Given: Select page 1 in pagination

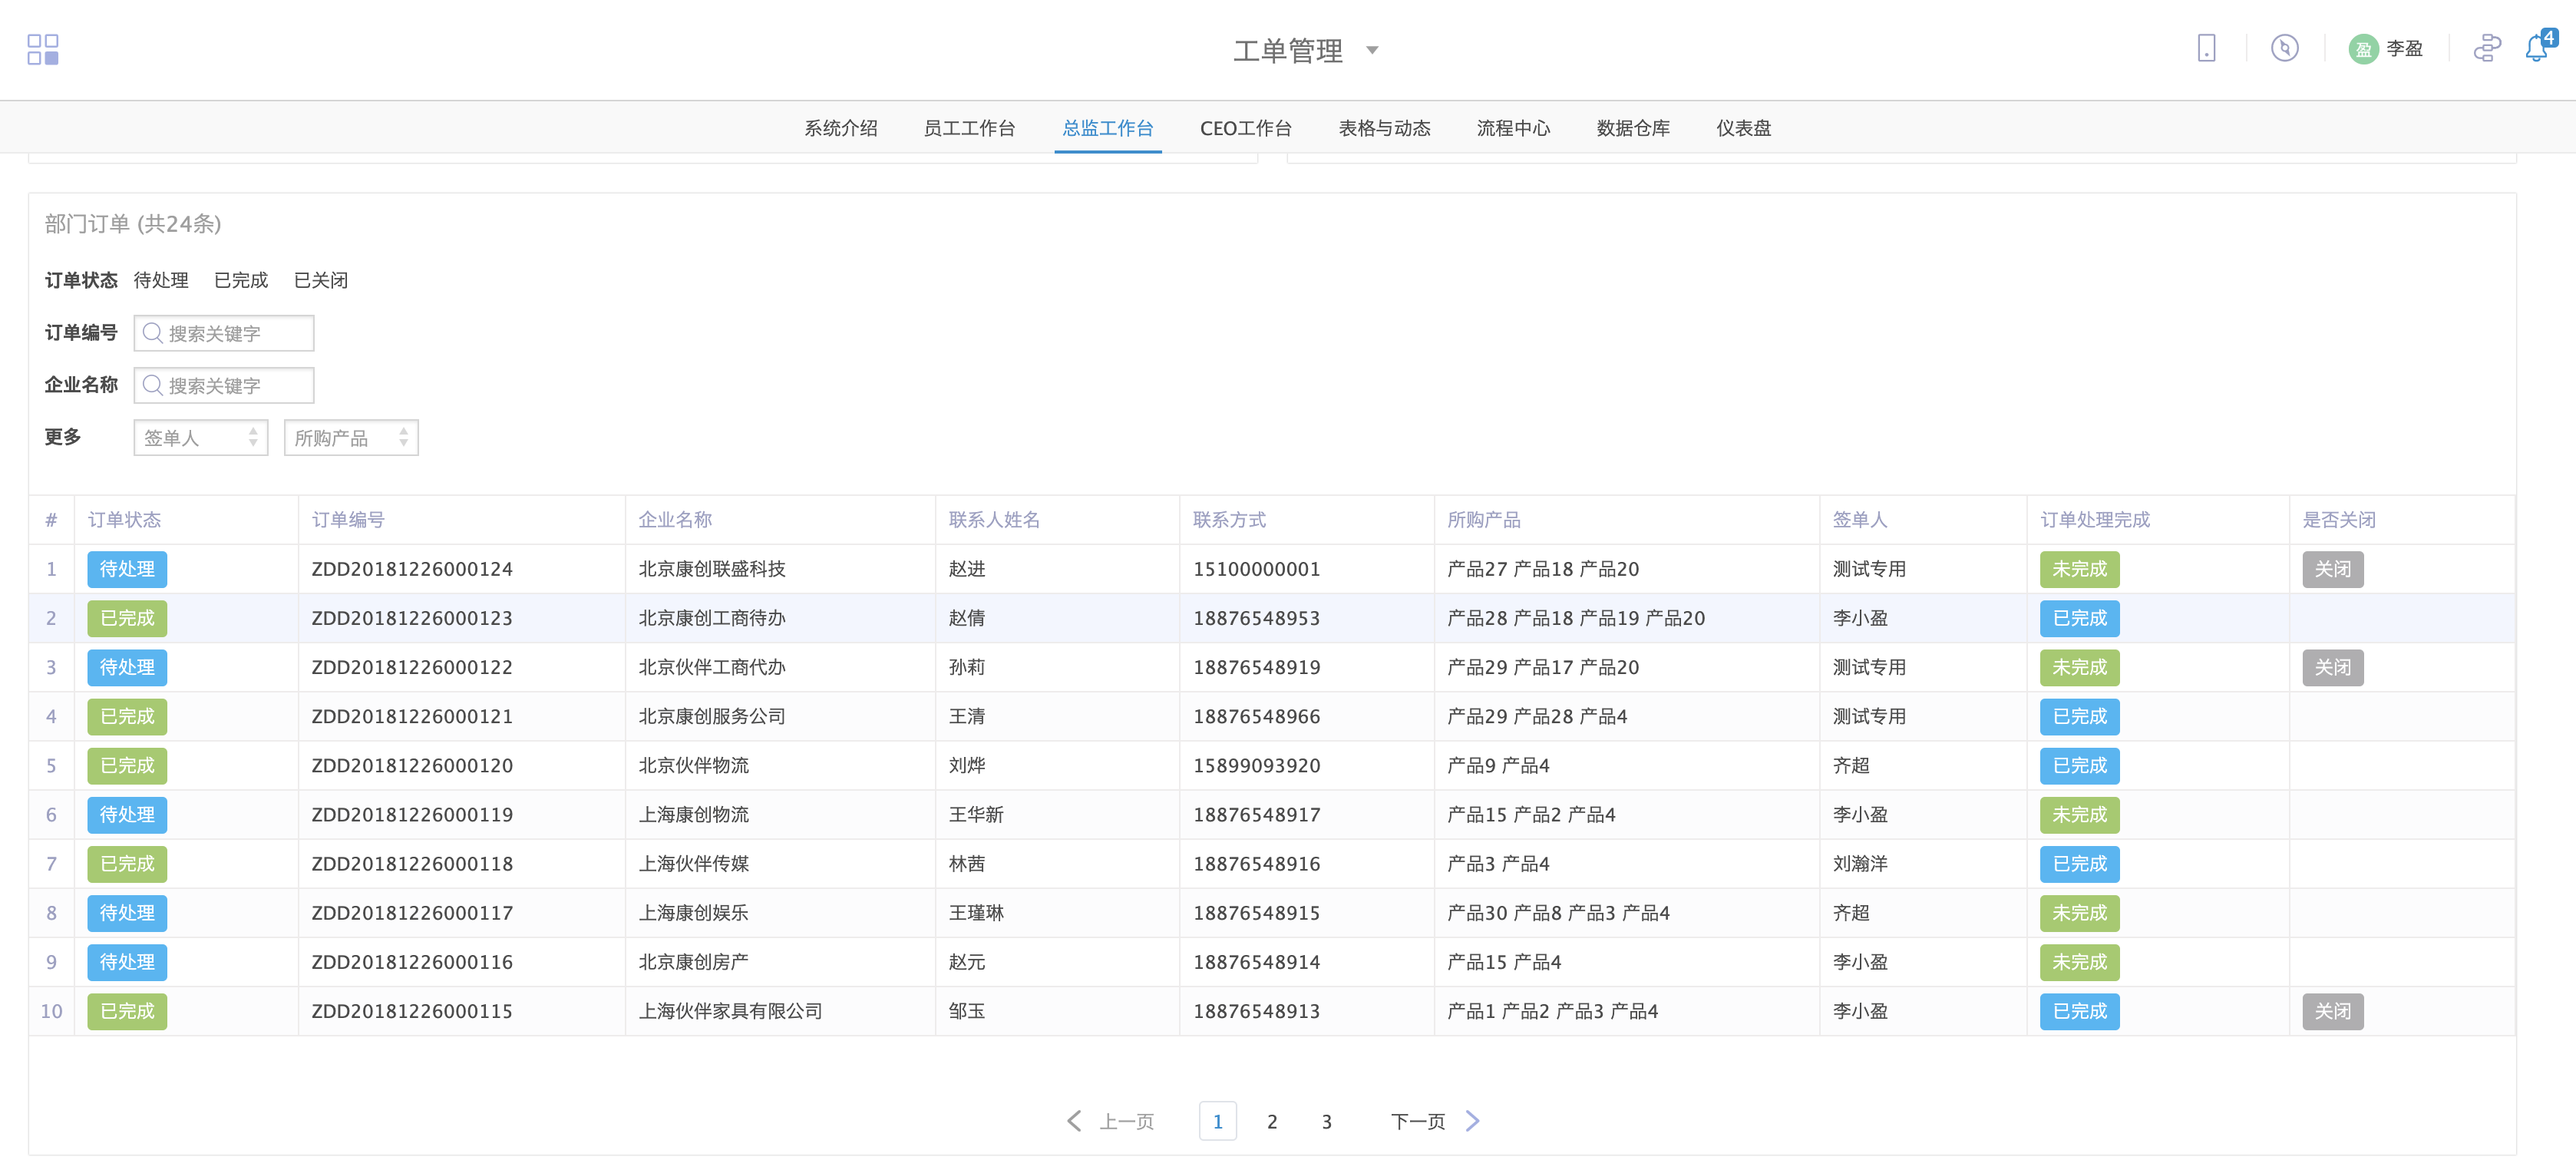Looking at the screenshot, I should (x=1217, y=1121).
